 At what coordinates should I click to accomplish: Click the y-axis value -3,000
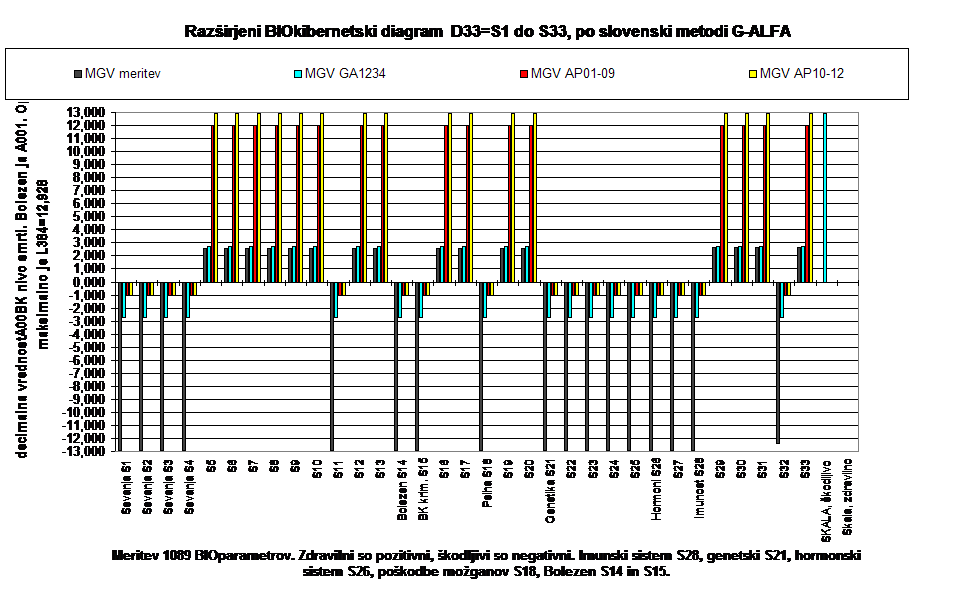pos(87,321)
